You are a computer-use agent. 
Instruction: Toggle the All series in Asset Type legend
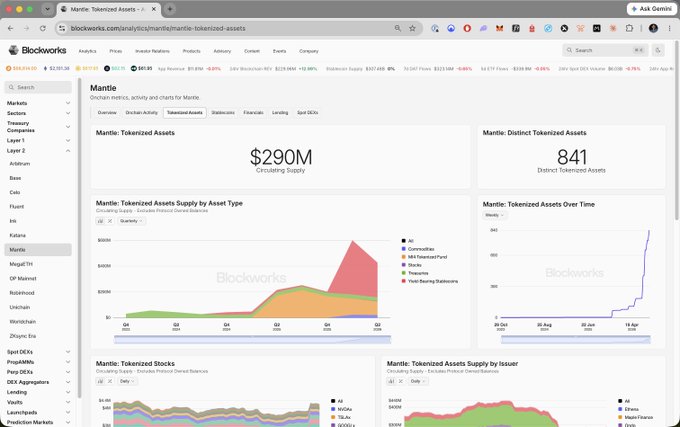[408, 241]
